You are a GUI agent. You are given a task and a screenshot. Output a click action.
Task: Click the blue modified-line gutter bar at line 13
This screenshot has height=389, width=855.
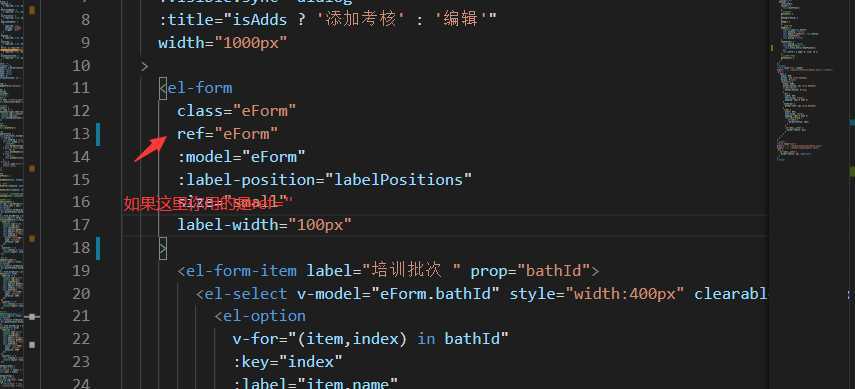tap(98, 134)
